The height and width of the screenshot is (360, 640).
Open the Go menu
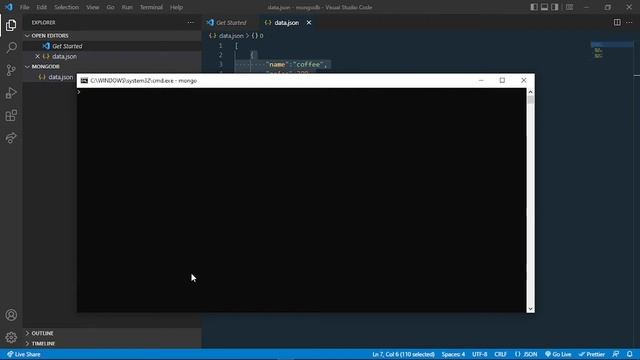(110, 7)
